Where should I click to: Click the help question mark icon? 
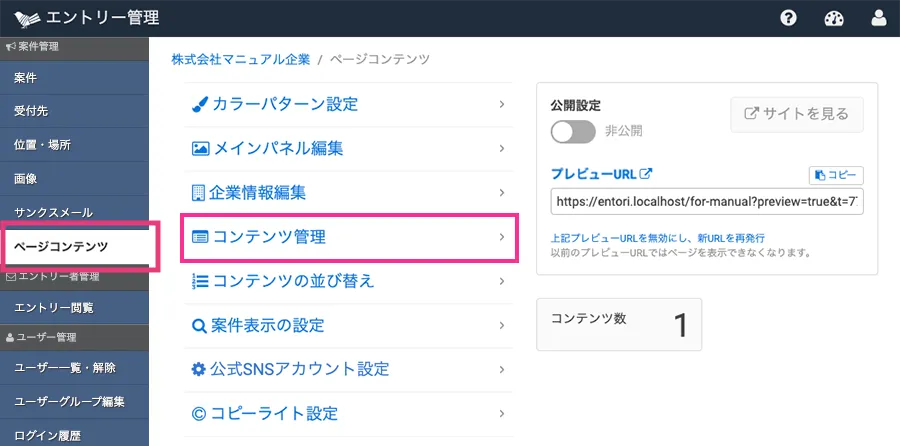(788, 18)
